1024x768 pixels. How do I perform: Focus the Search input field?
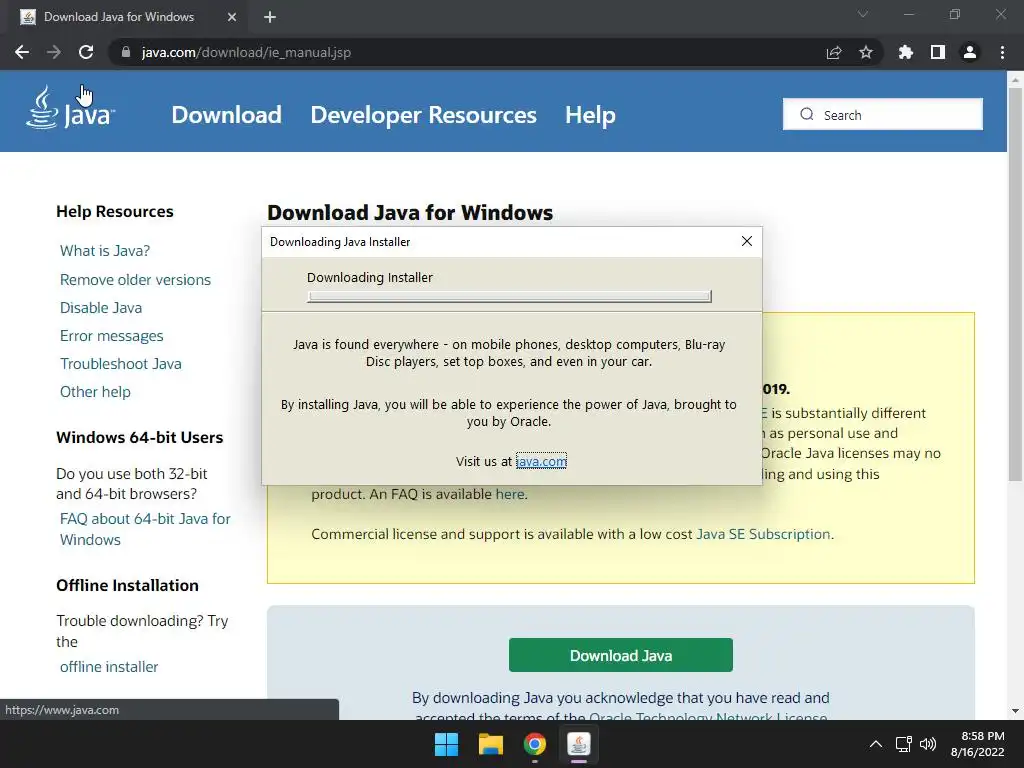[x=883, y=114]
